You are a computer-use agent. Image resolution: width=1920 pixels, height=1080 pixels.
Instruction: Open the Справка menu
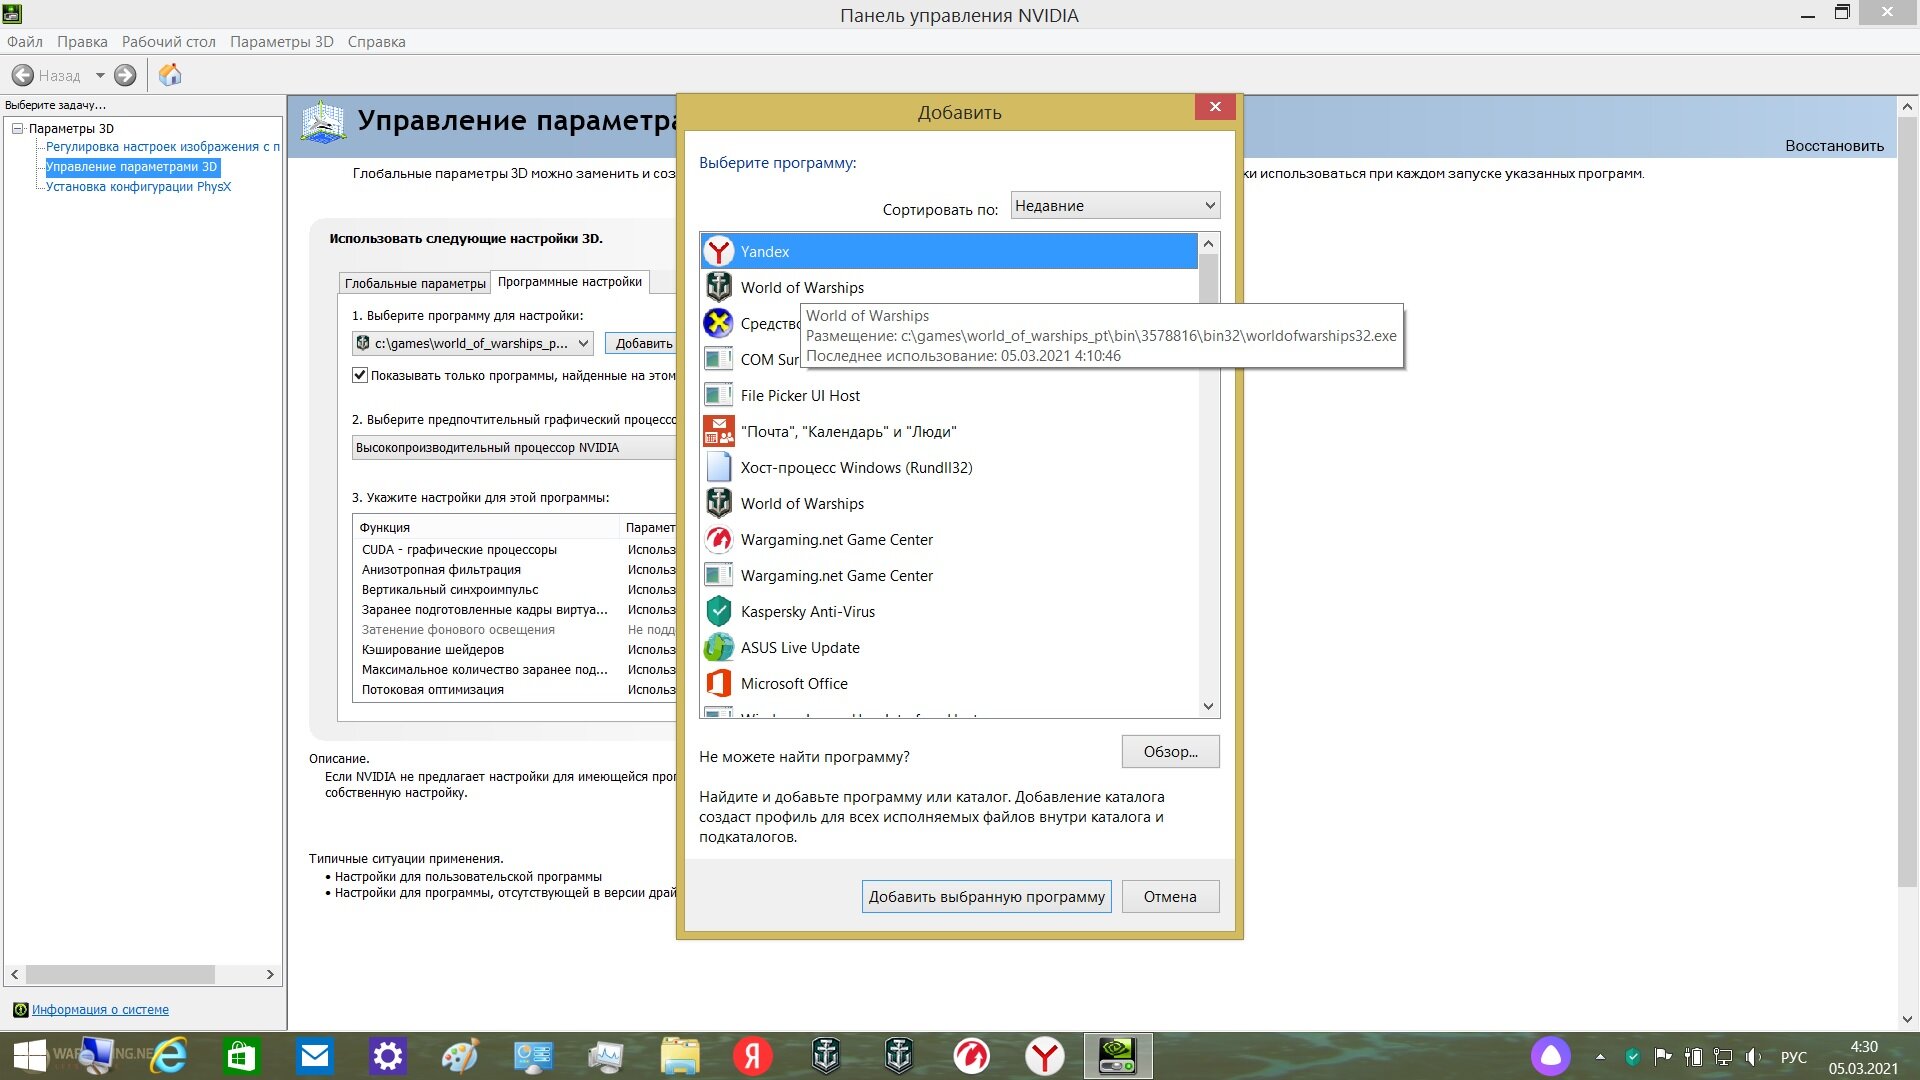(376, 41)
